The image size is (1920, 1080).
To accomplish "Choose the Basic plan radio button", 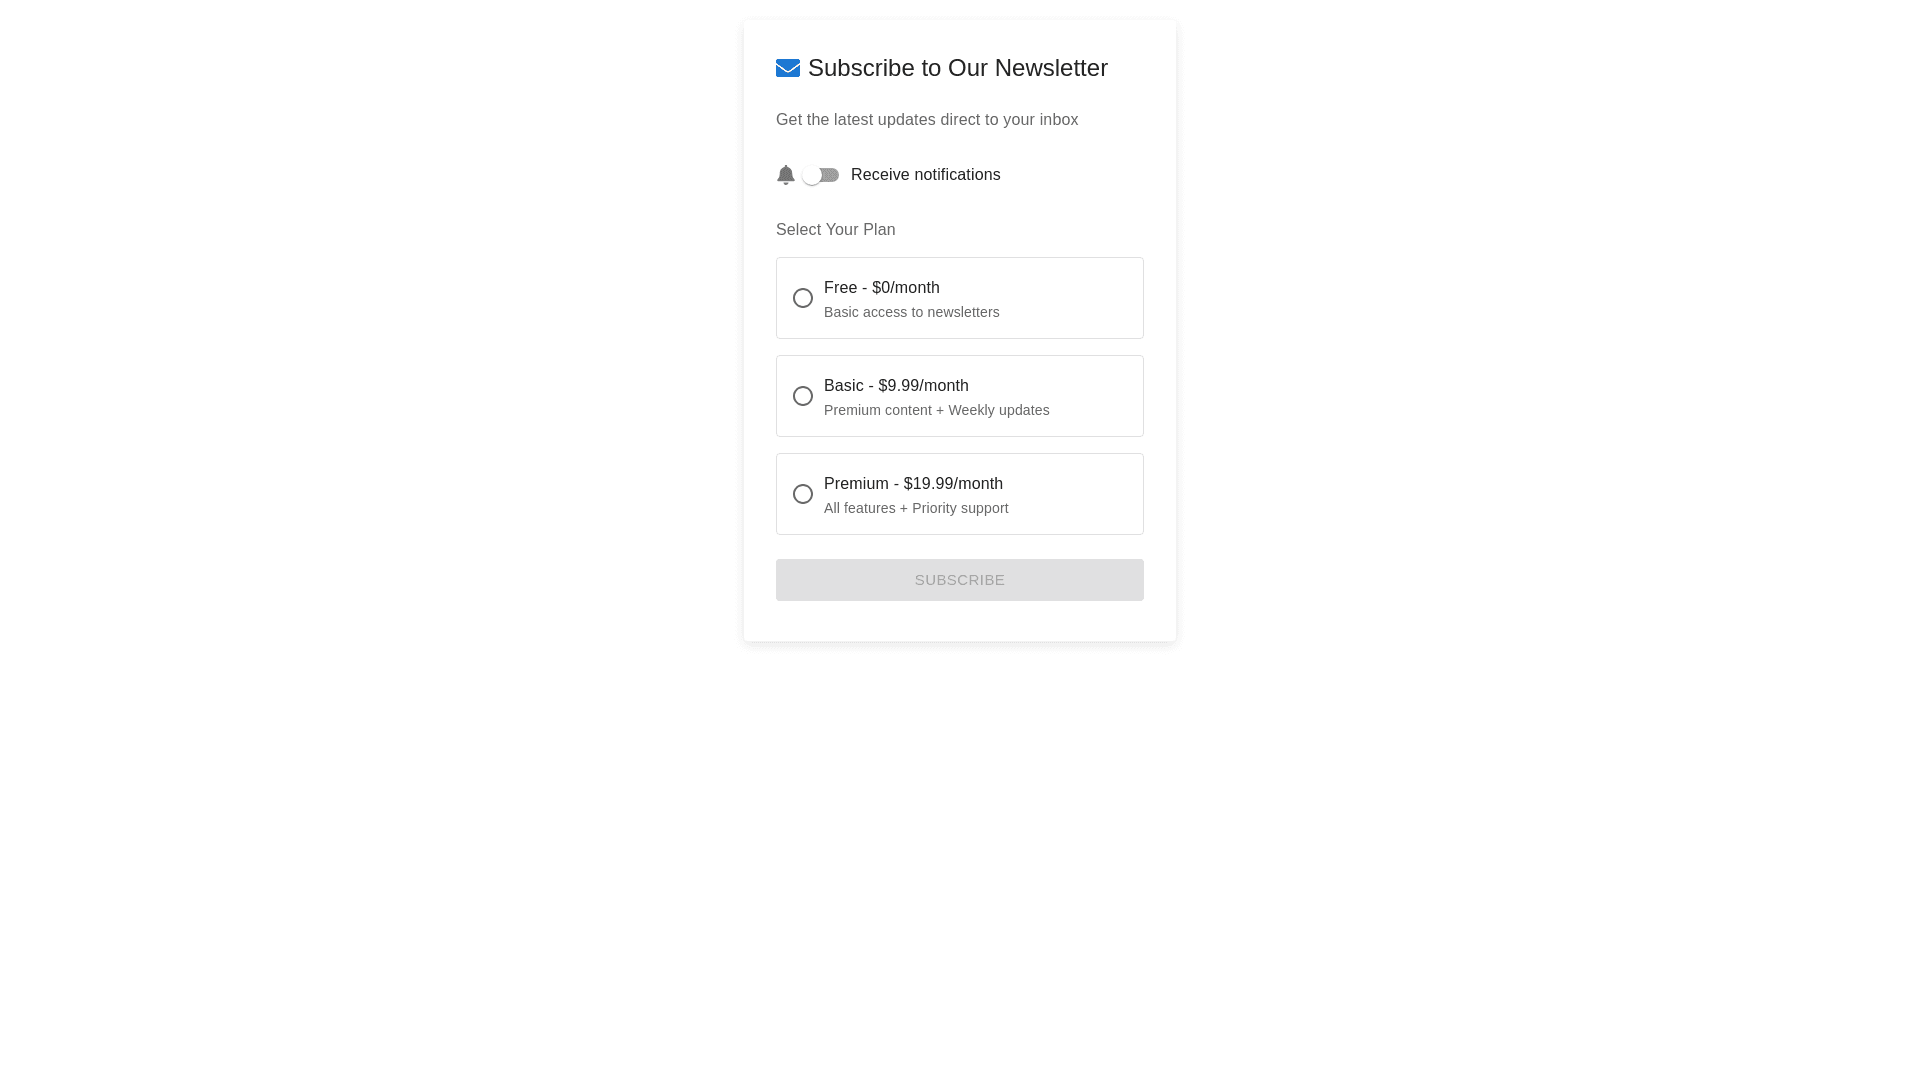I will [x=802, y=396].
